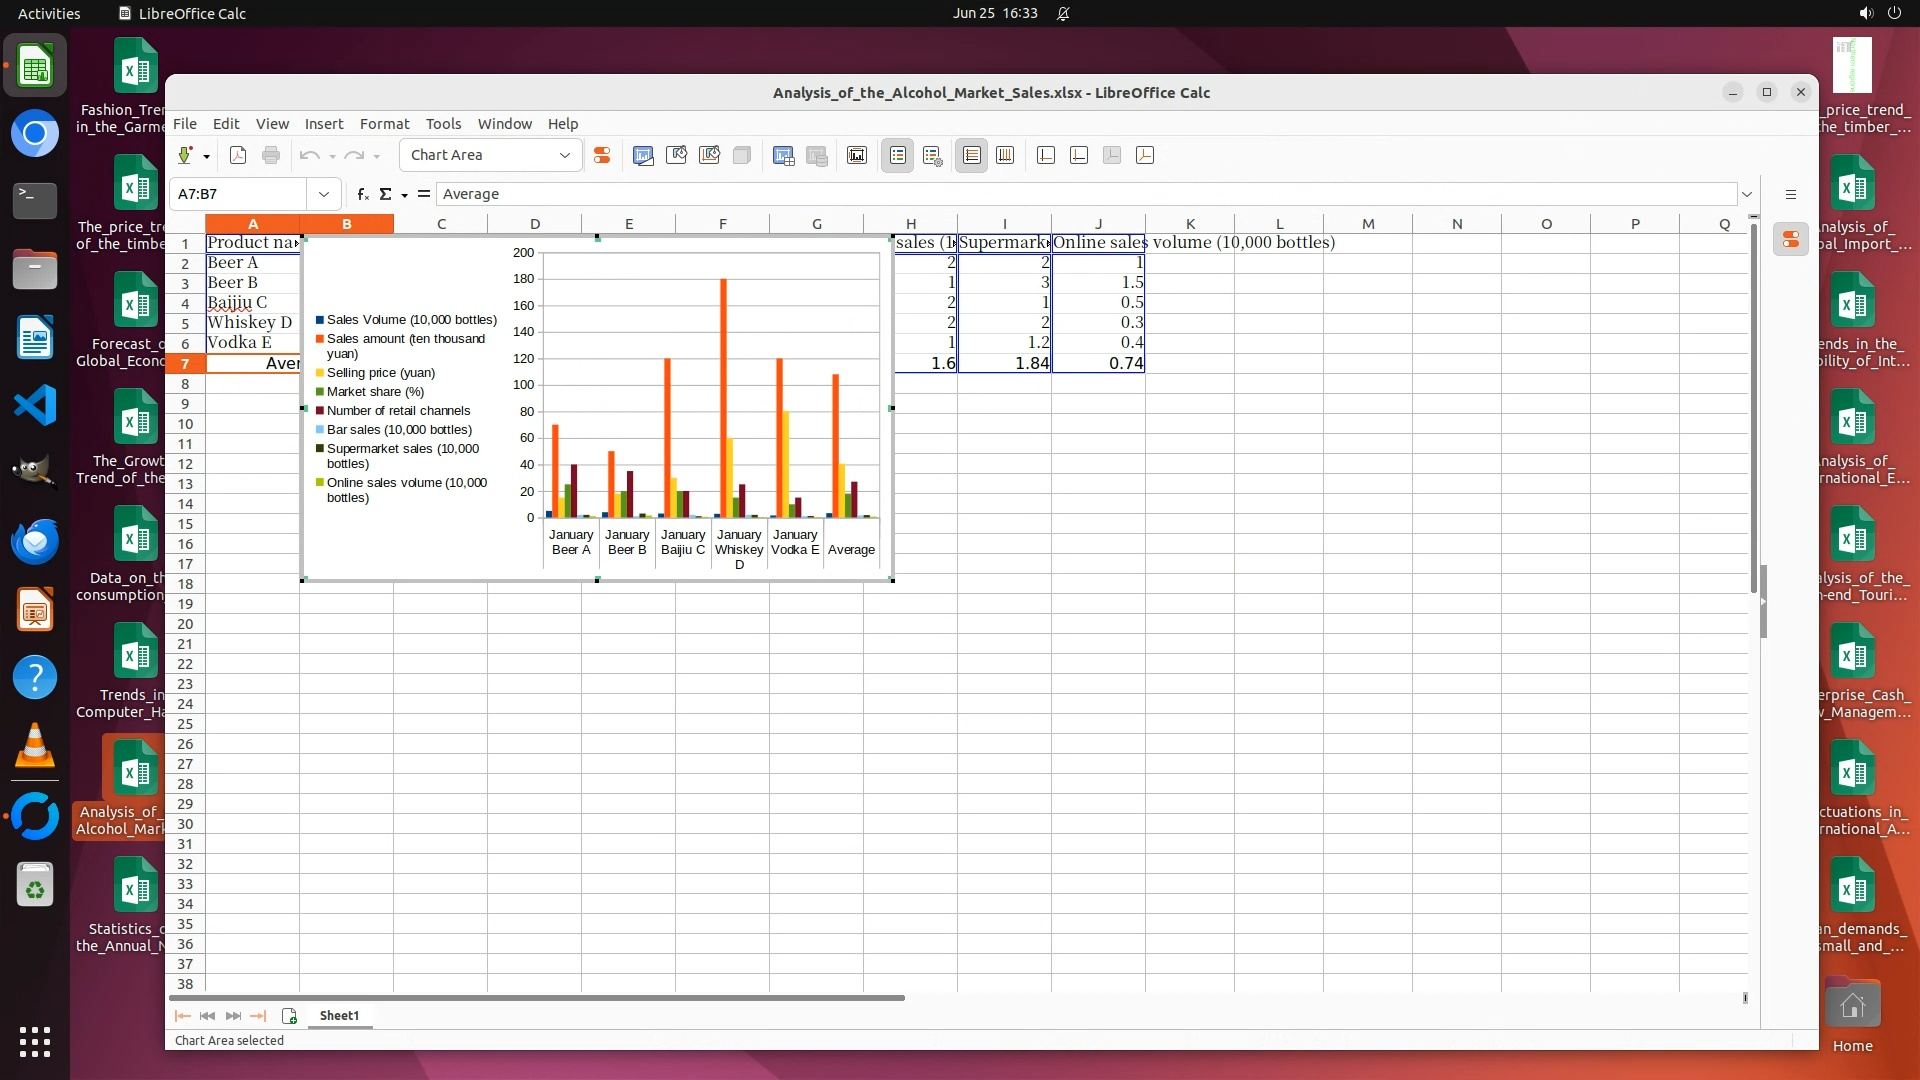1920x1080 pixels.
Task: Click the Chart Type icon
Action: [643, 155]
